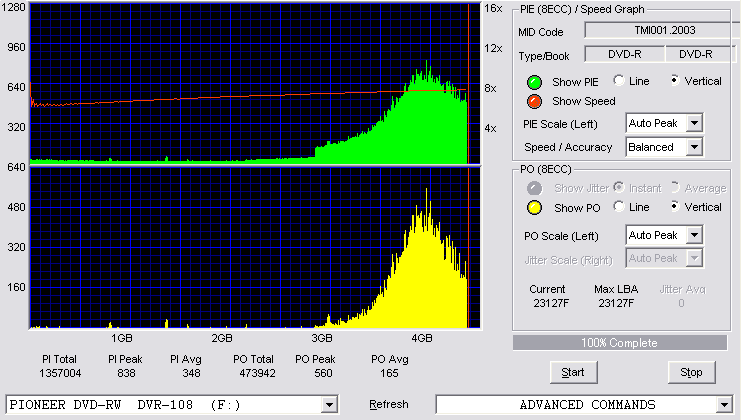Select Line mode for PIE graph
This screenshot has height=420, width=742.
619,80
